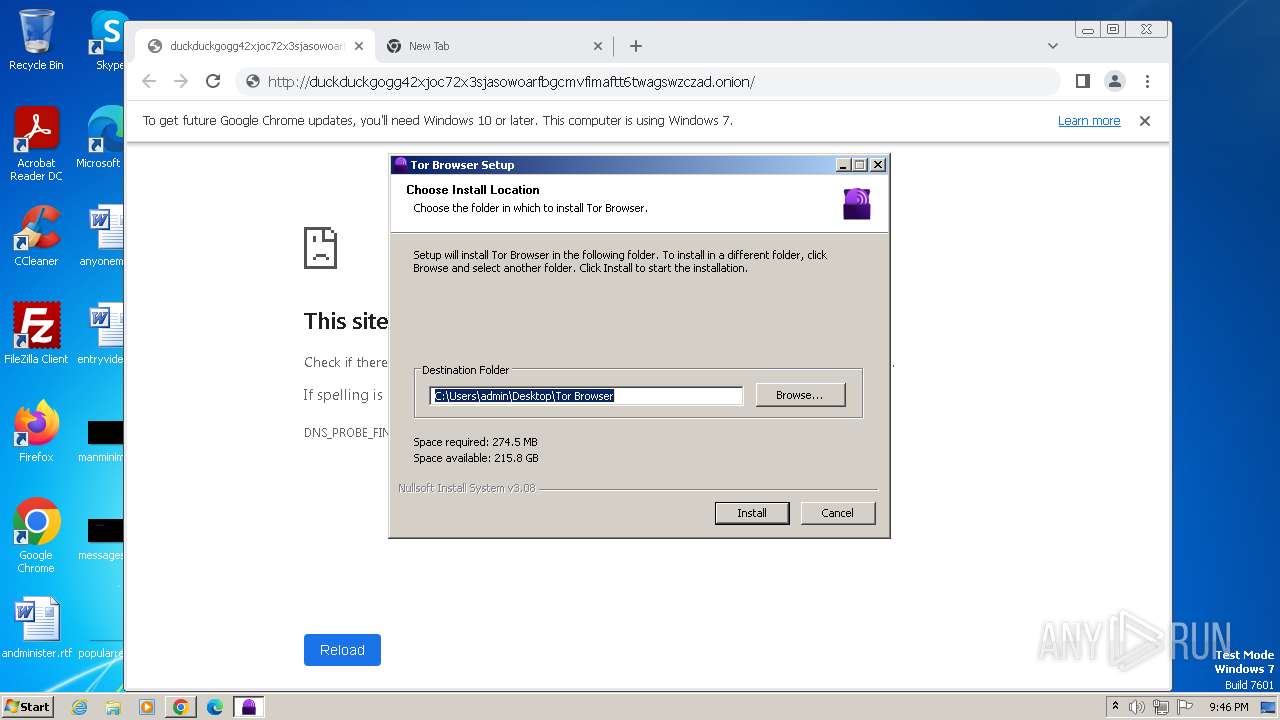Screen dimensions: 1280x720
Task: Open Chrome three-dot menu
Action: coord(1147,82)
